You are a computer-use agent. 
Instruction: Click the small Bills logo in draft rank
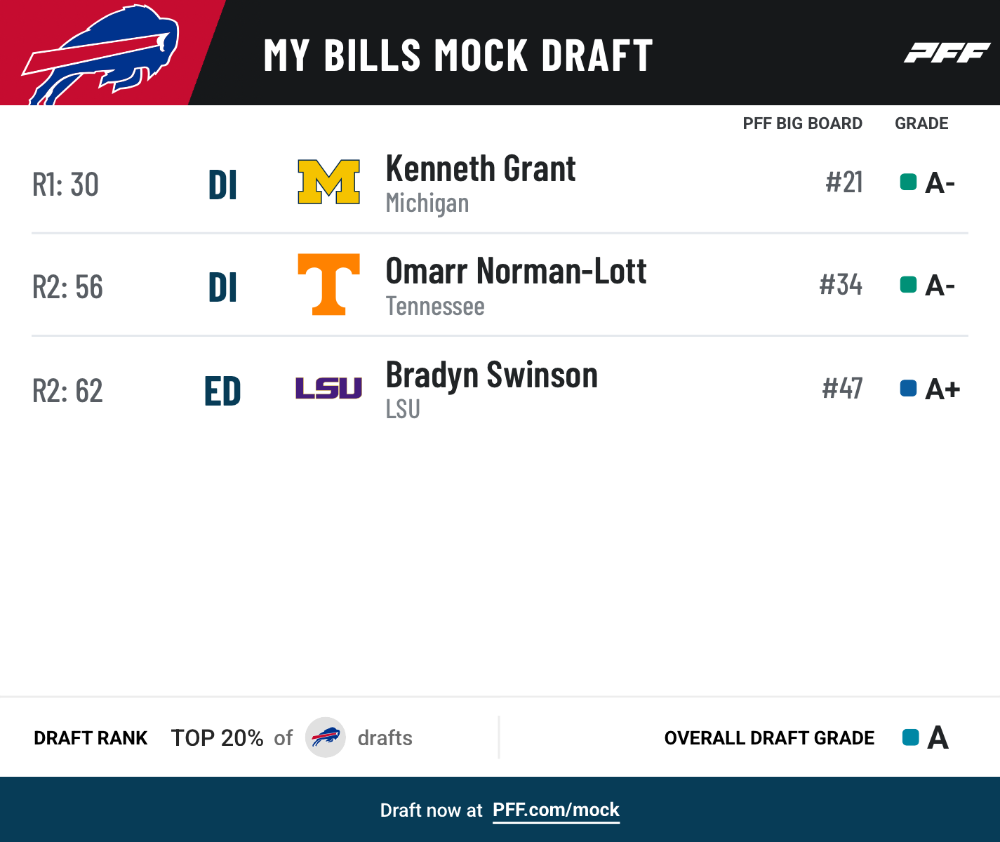coord(325,737)
